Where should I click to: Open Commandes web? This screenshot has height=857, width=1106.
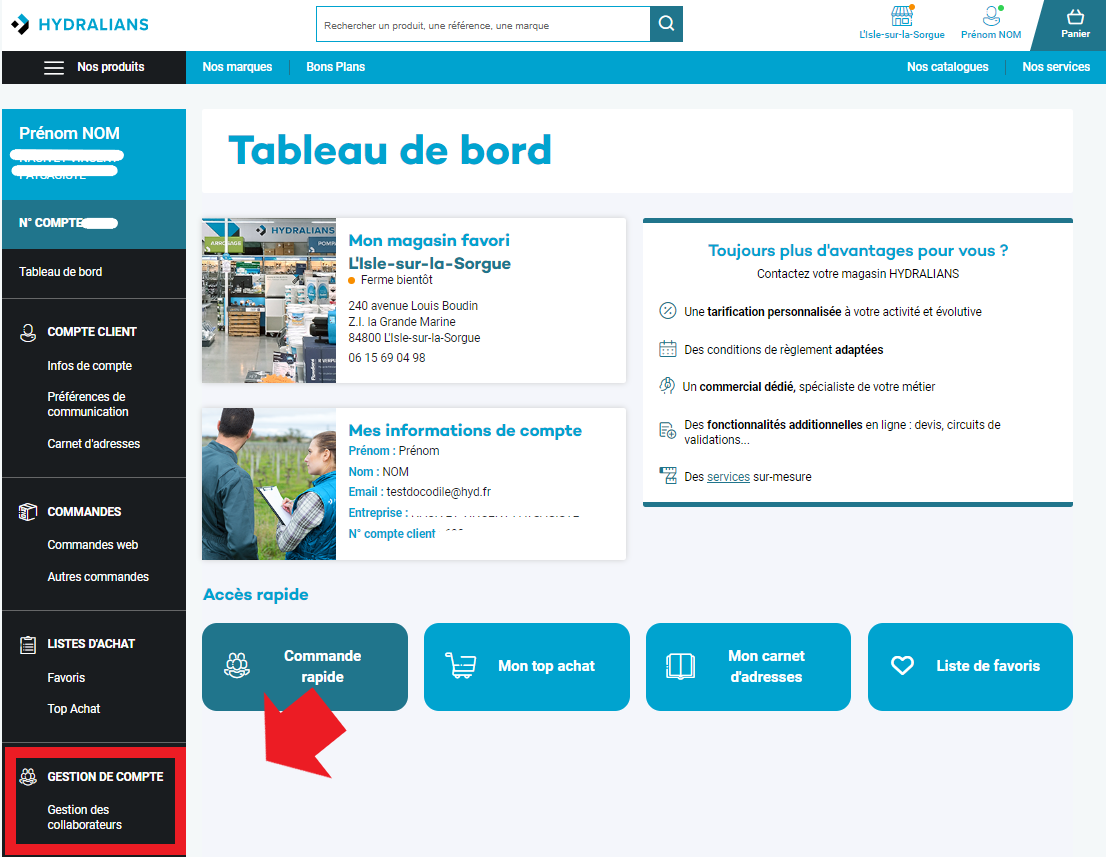click(x=92, y=545)
